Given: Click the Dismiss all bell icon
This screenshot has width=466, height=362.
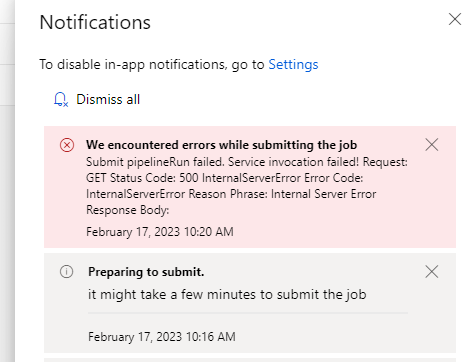Looking at the screenshot, I should click(61, 99).
